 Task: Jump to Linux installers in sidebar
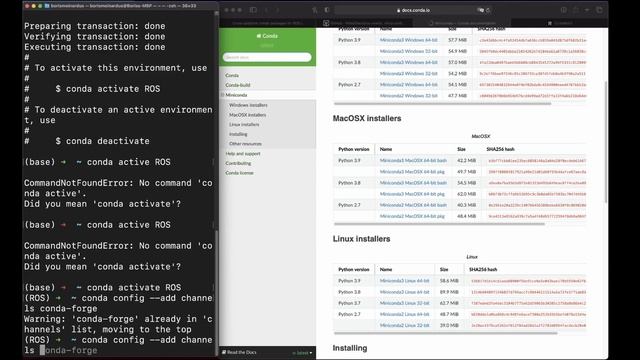244,124
